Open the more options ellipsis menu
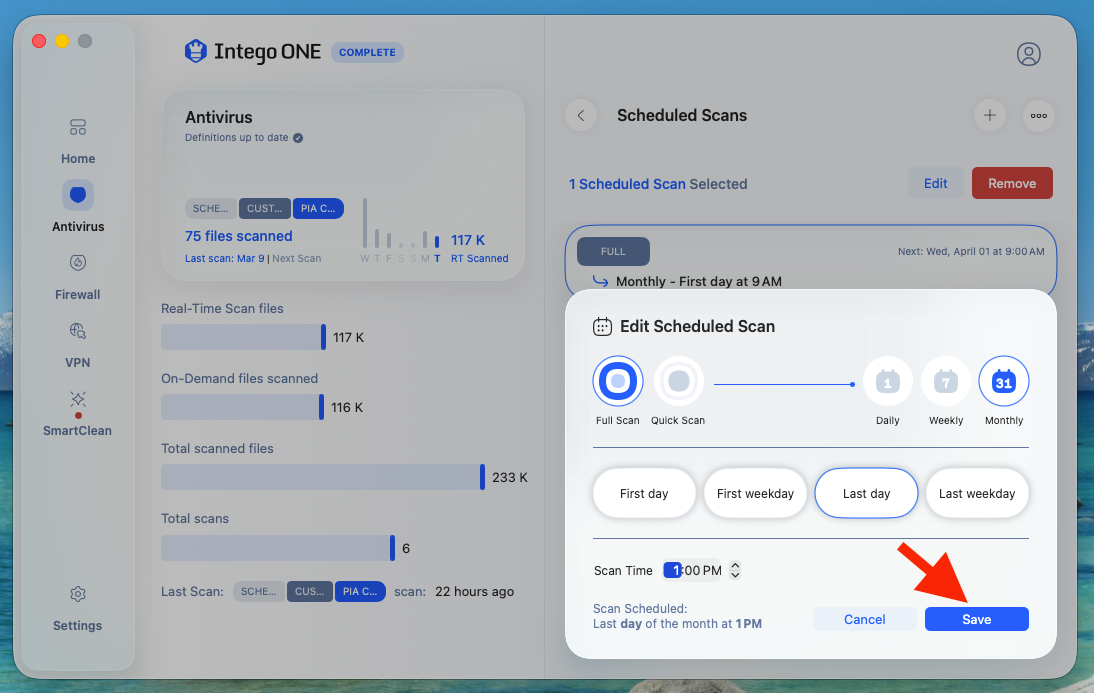1094x693 pixels. [x=1038, y=115]
